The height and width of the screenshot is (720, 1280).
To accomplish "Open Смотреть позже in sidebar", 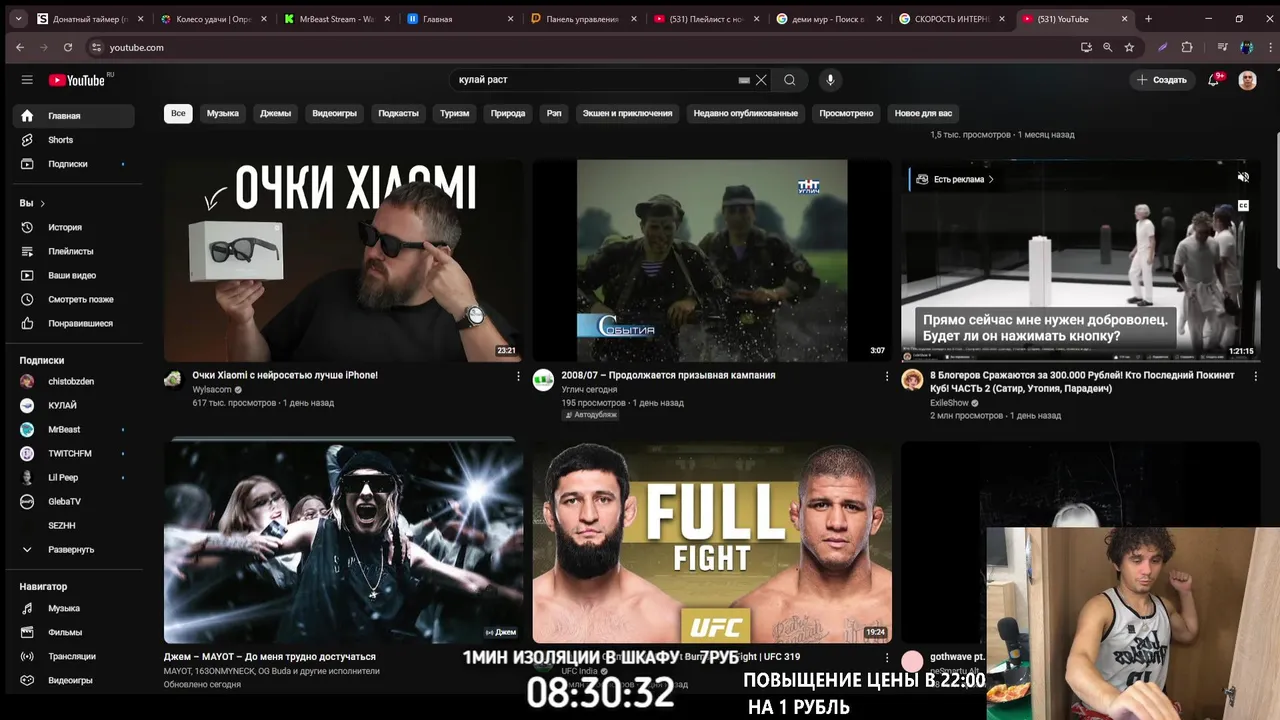I will coord(74,299).
